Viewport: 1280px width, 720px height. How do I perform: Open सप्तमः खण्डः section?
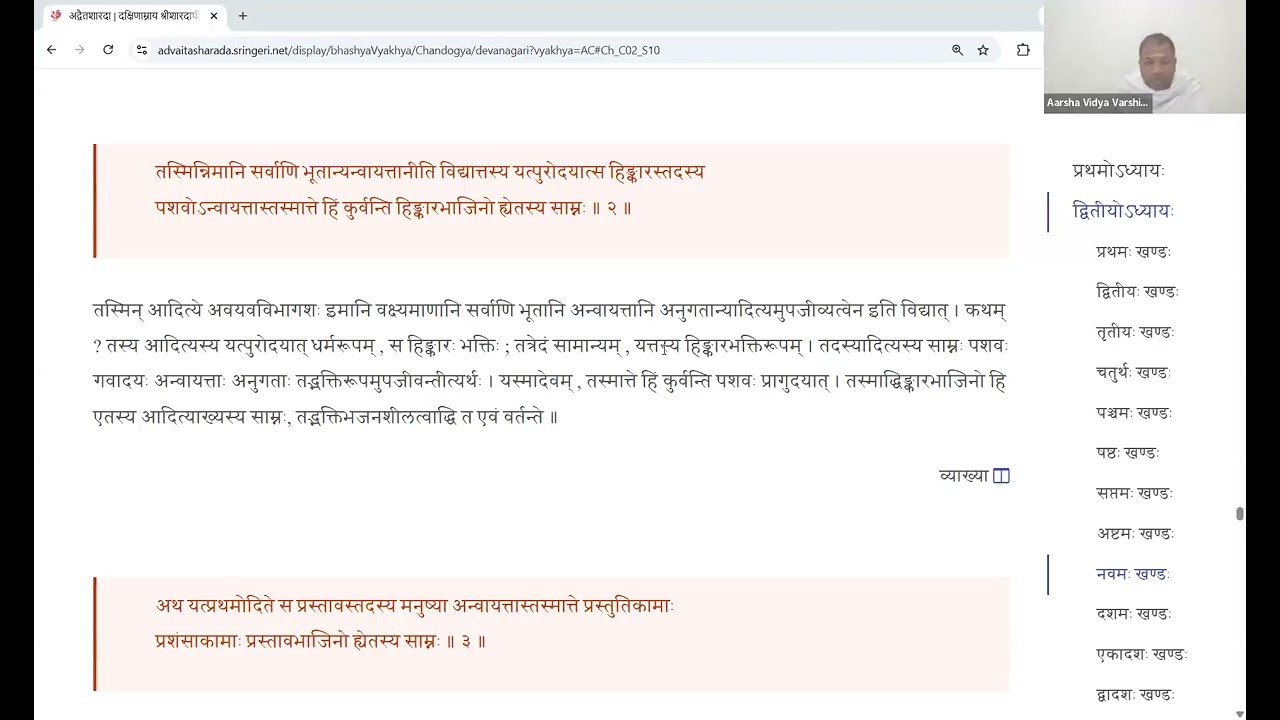tap(1134, 493)
